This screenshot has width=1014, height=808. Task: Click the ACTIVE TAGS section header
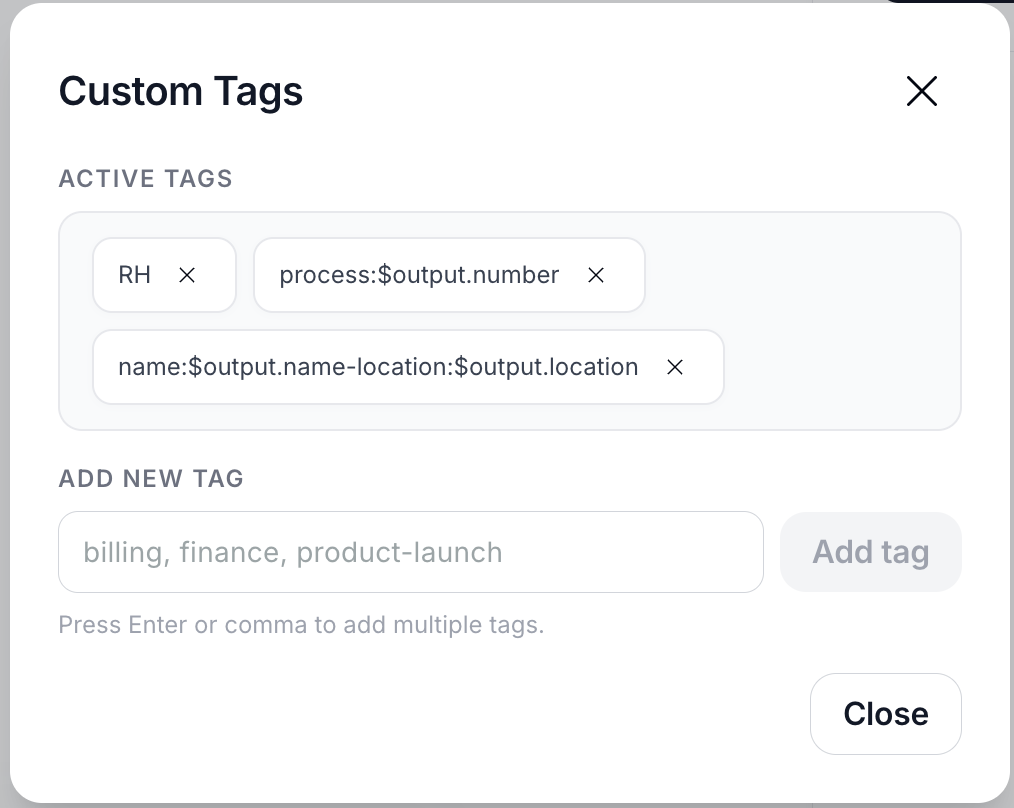(145, 178)
